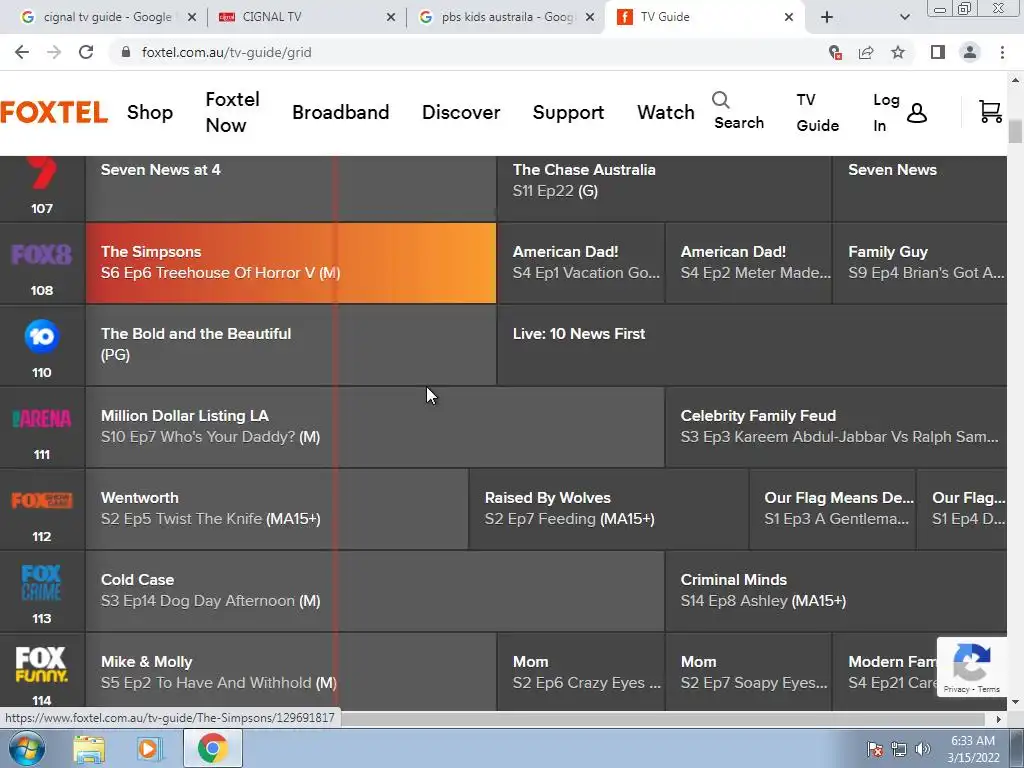
Task: Open a new browser tab
Action: click(827, 17)
